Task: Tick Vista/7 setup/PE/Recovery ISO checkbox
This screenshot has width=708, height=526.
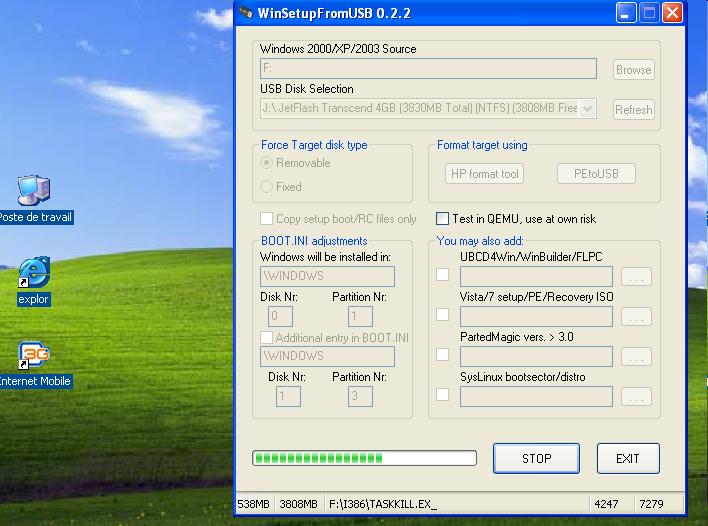Action: click(442, 315)
